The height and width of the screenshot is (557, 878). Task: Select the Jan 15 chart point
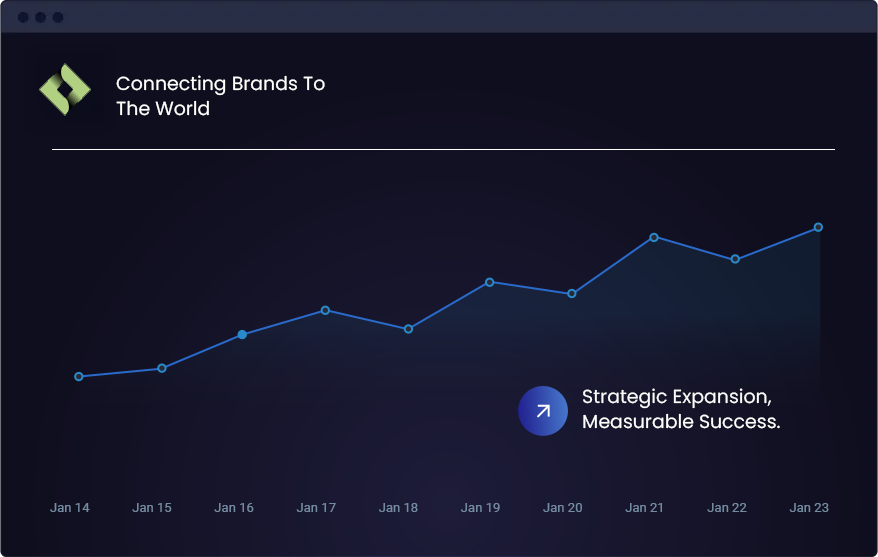point(162,369)
